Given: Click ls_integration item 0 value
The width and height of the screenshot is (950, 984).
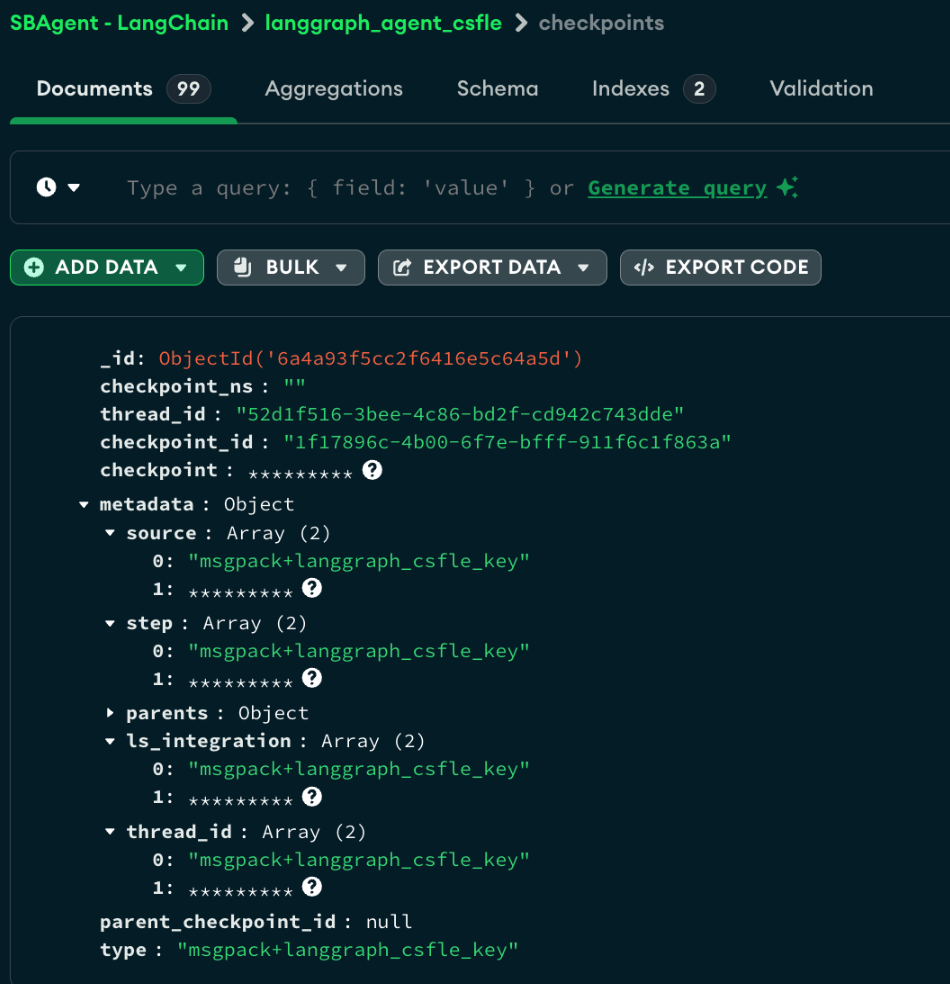Looking at the screenshot, I should (x=359, y=769).
